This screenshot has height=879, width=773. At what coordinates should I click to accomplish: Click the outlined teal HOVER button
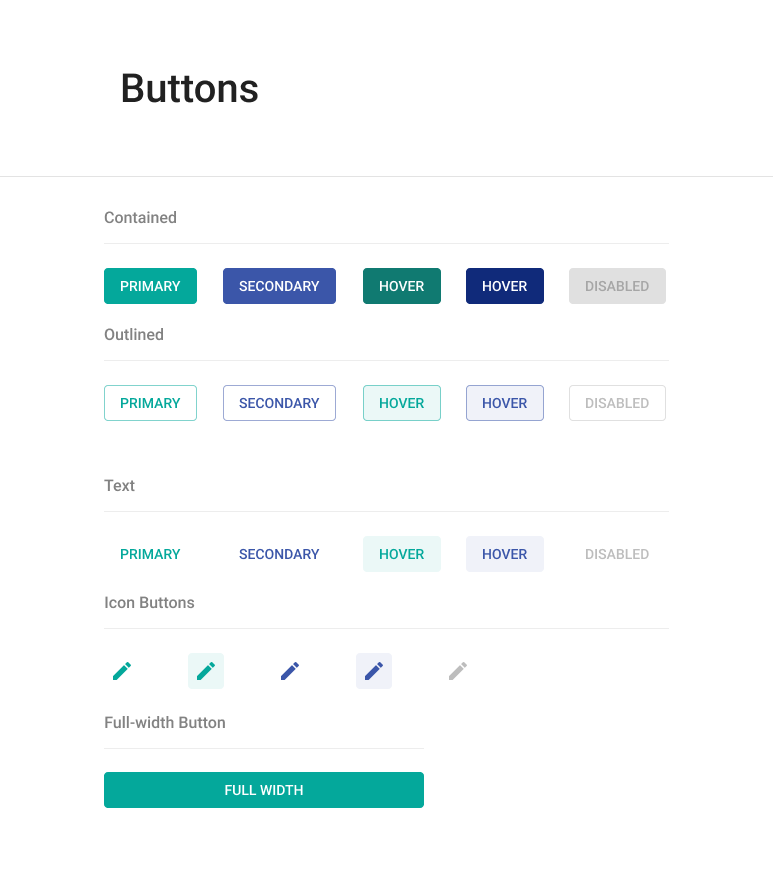click(x=401, y=403)
